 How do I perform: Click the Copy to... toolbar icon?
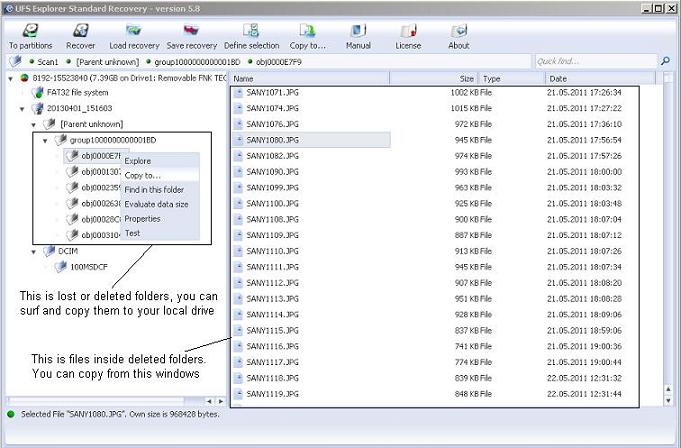(307, 31)
